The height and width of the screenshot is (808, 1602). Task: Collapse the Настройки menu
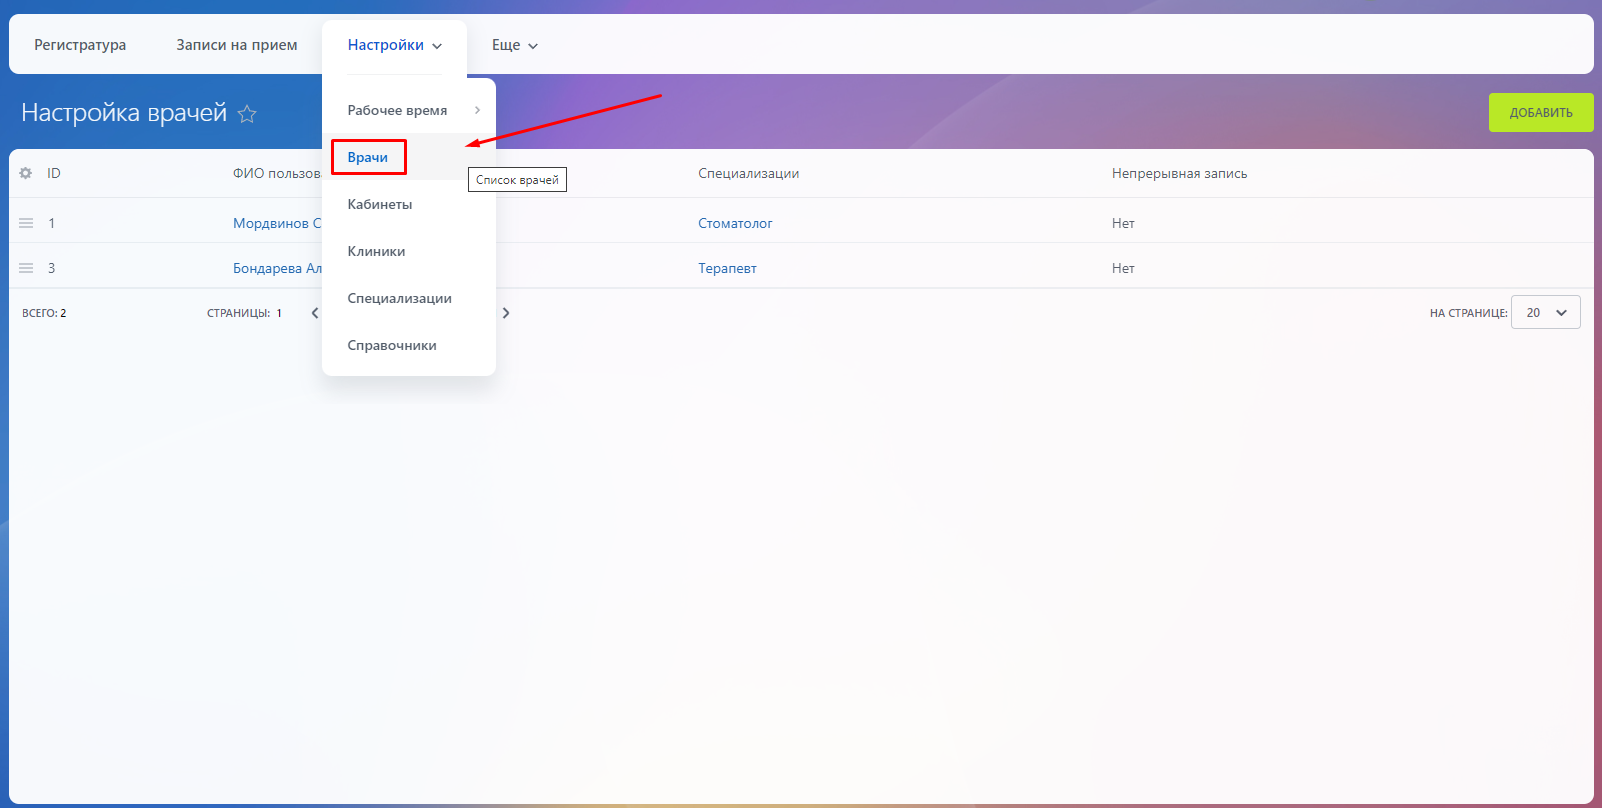point(394,45)
